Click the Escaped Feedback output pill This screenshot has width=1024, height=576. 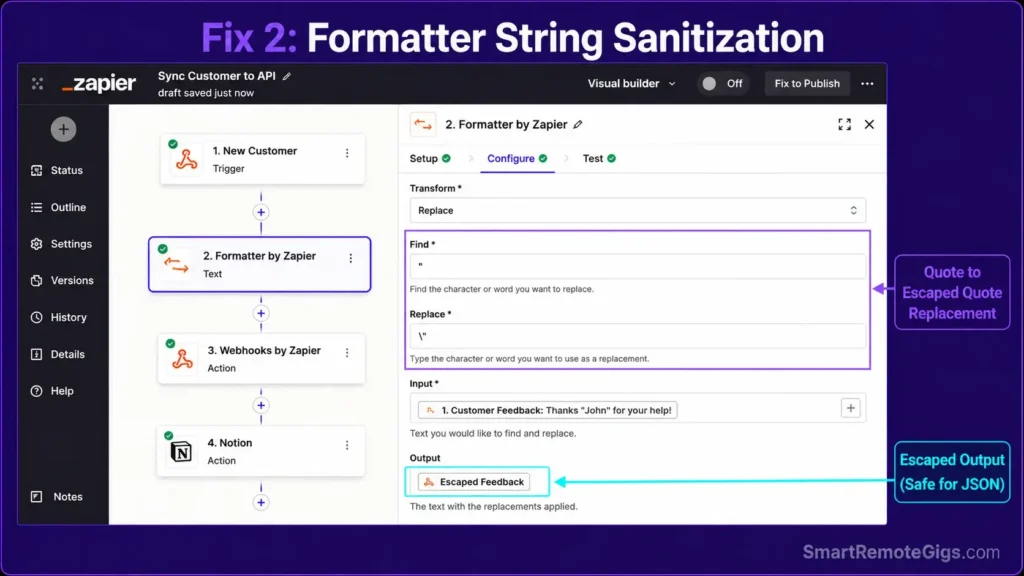coord(474,482)
